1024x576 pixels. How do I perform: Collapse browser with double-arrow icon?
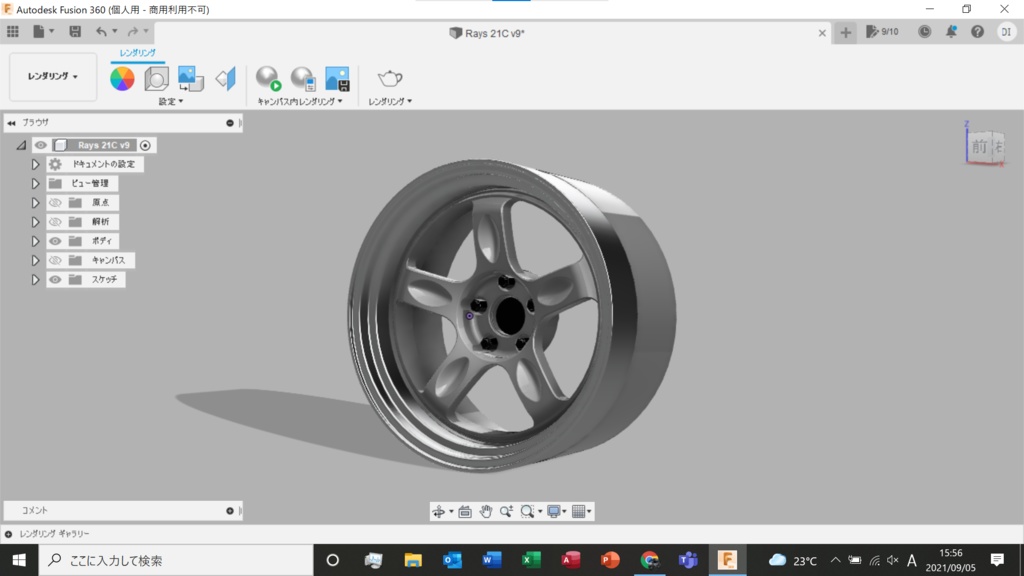coord(11,123)
